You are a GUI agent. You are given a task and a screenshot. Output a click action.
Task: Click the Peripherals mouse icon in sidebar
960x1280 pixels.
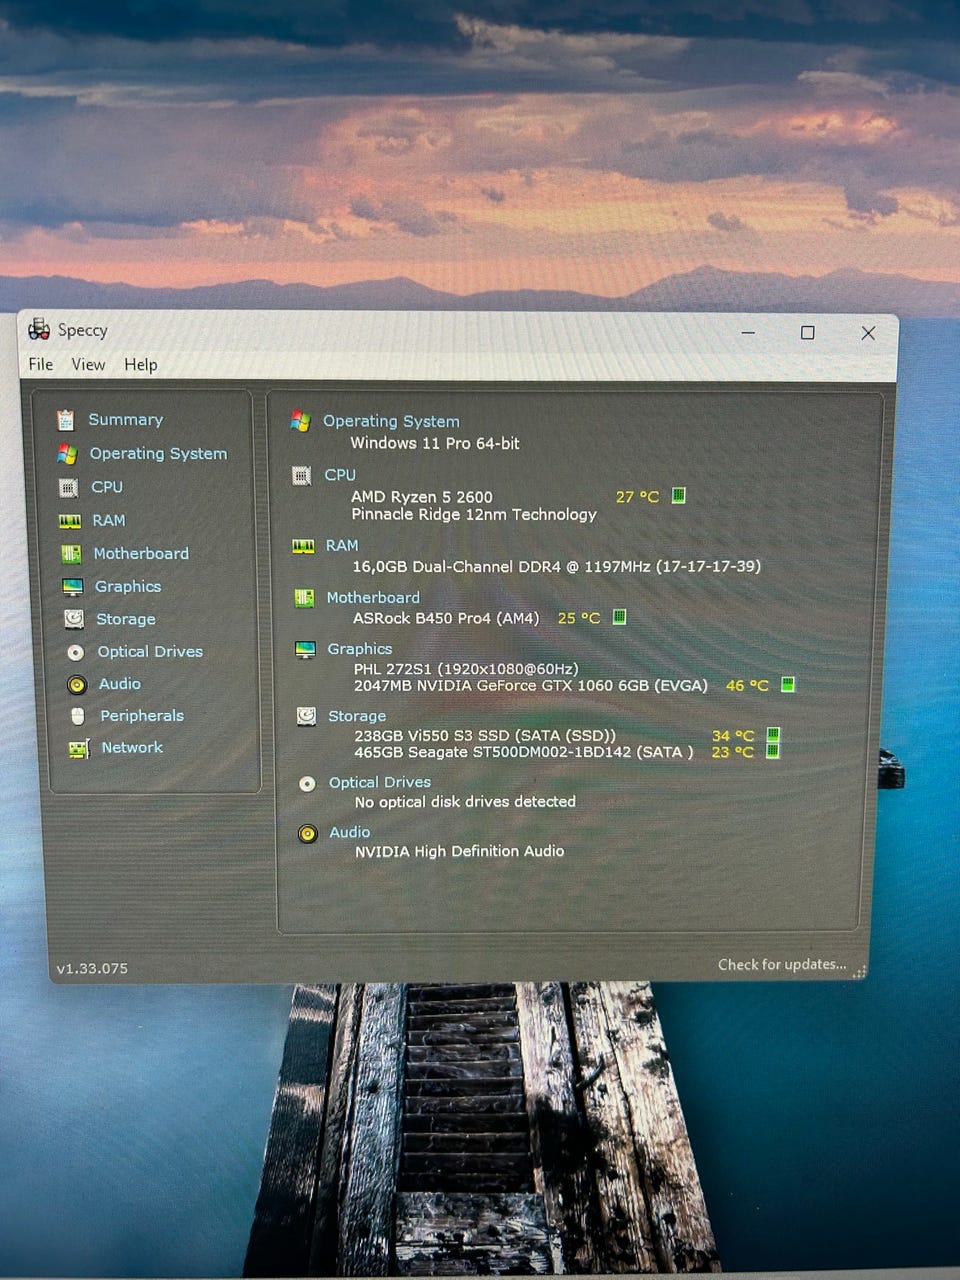(78, 716)
